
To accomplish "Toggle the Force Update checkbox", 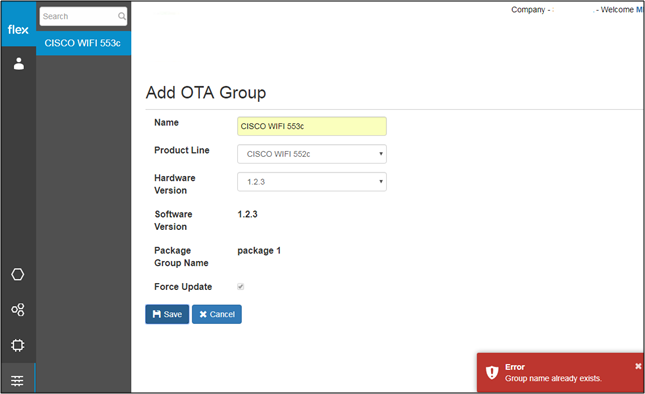I will click(241, 287).
